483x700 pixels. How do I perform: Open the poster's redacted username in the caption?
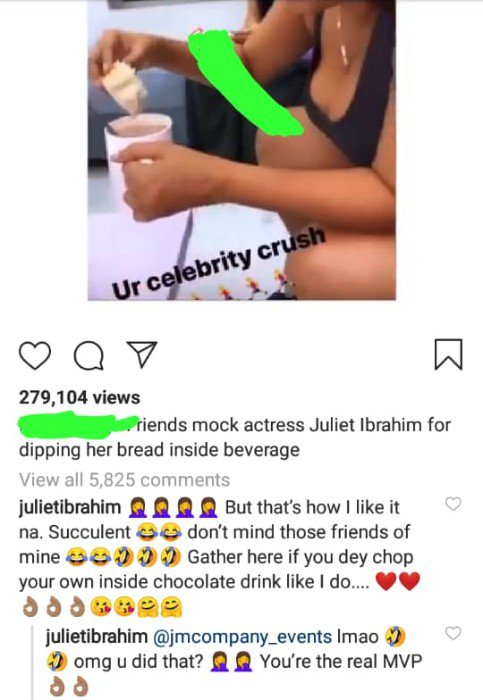[x=77, y=425]
